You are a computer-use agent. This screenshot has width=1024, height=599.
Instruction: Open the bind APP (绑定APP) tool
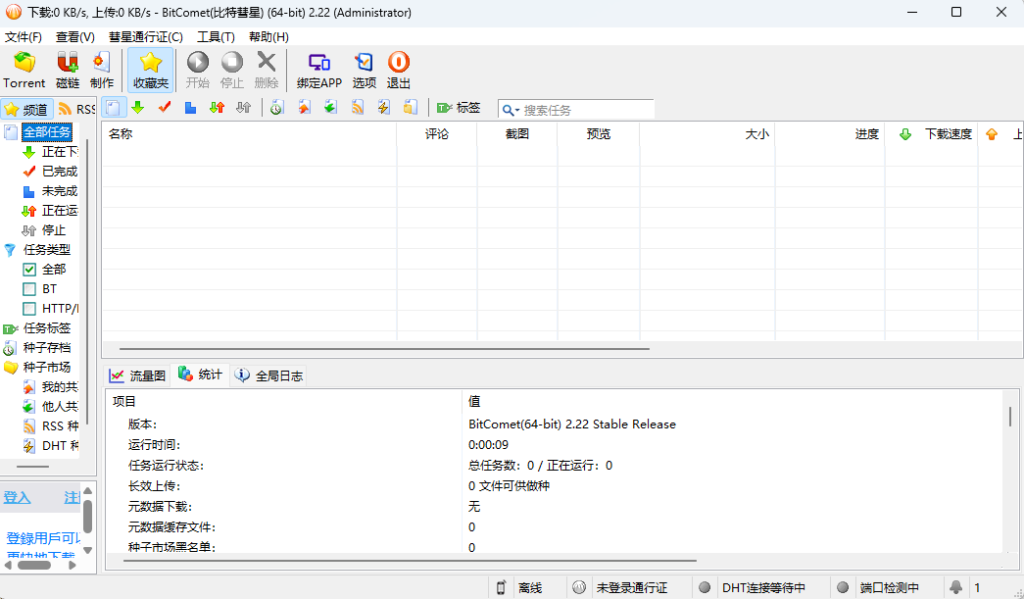pos(319,70)
